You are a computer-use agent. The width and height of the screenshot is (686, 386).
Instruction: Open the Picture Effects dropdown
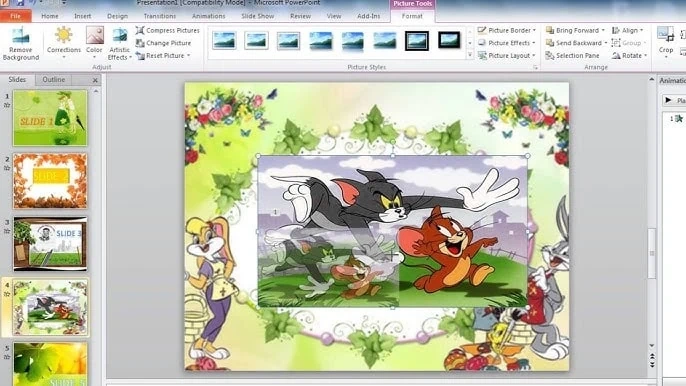coord(506,43)
